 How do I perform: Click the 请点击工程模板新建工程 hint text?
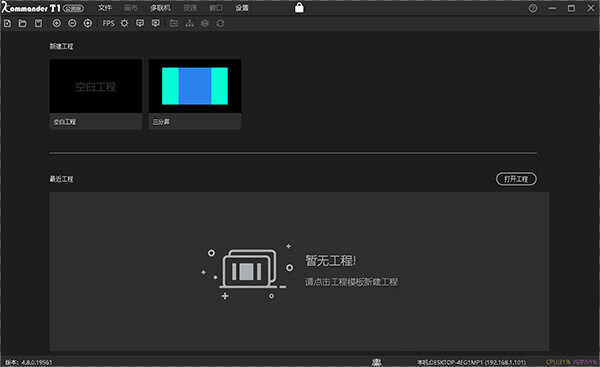coord(351,282)
